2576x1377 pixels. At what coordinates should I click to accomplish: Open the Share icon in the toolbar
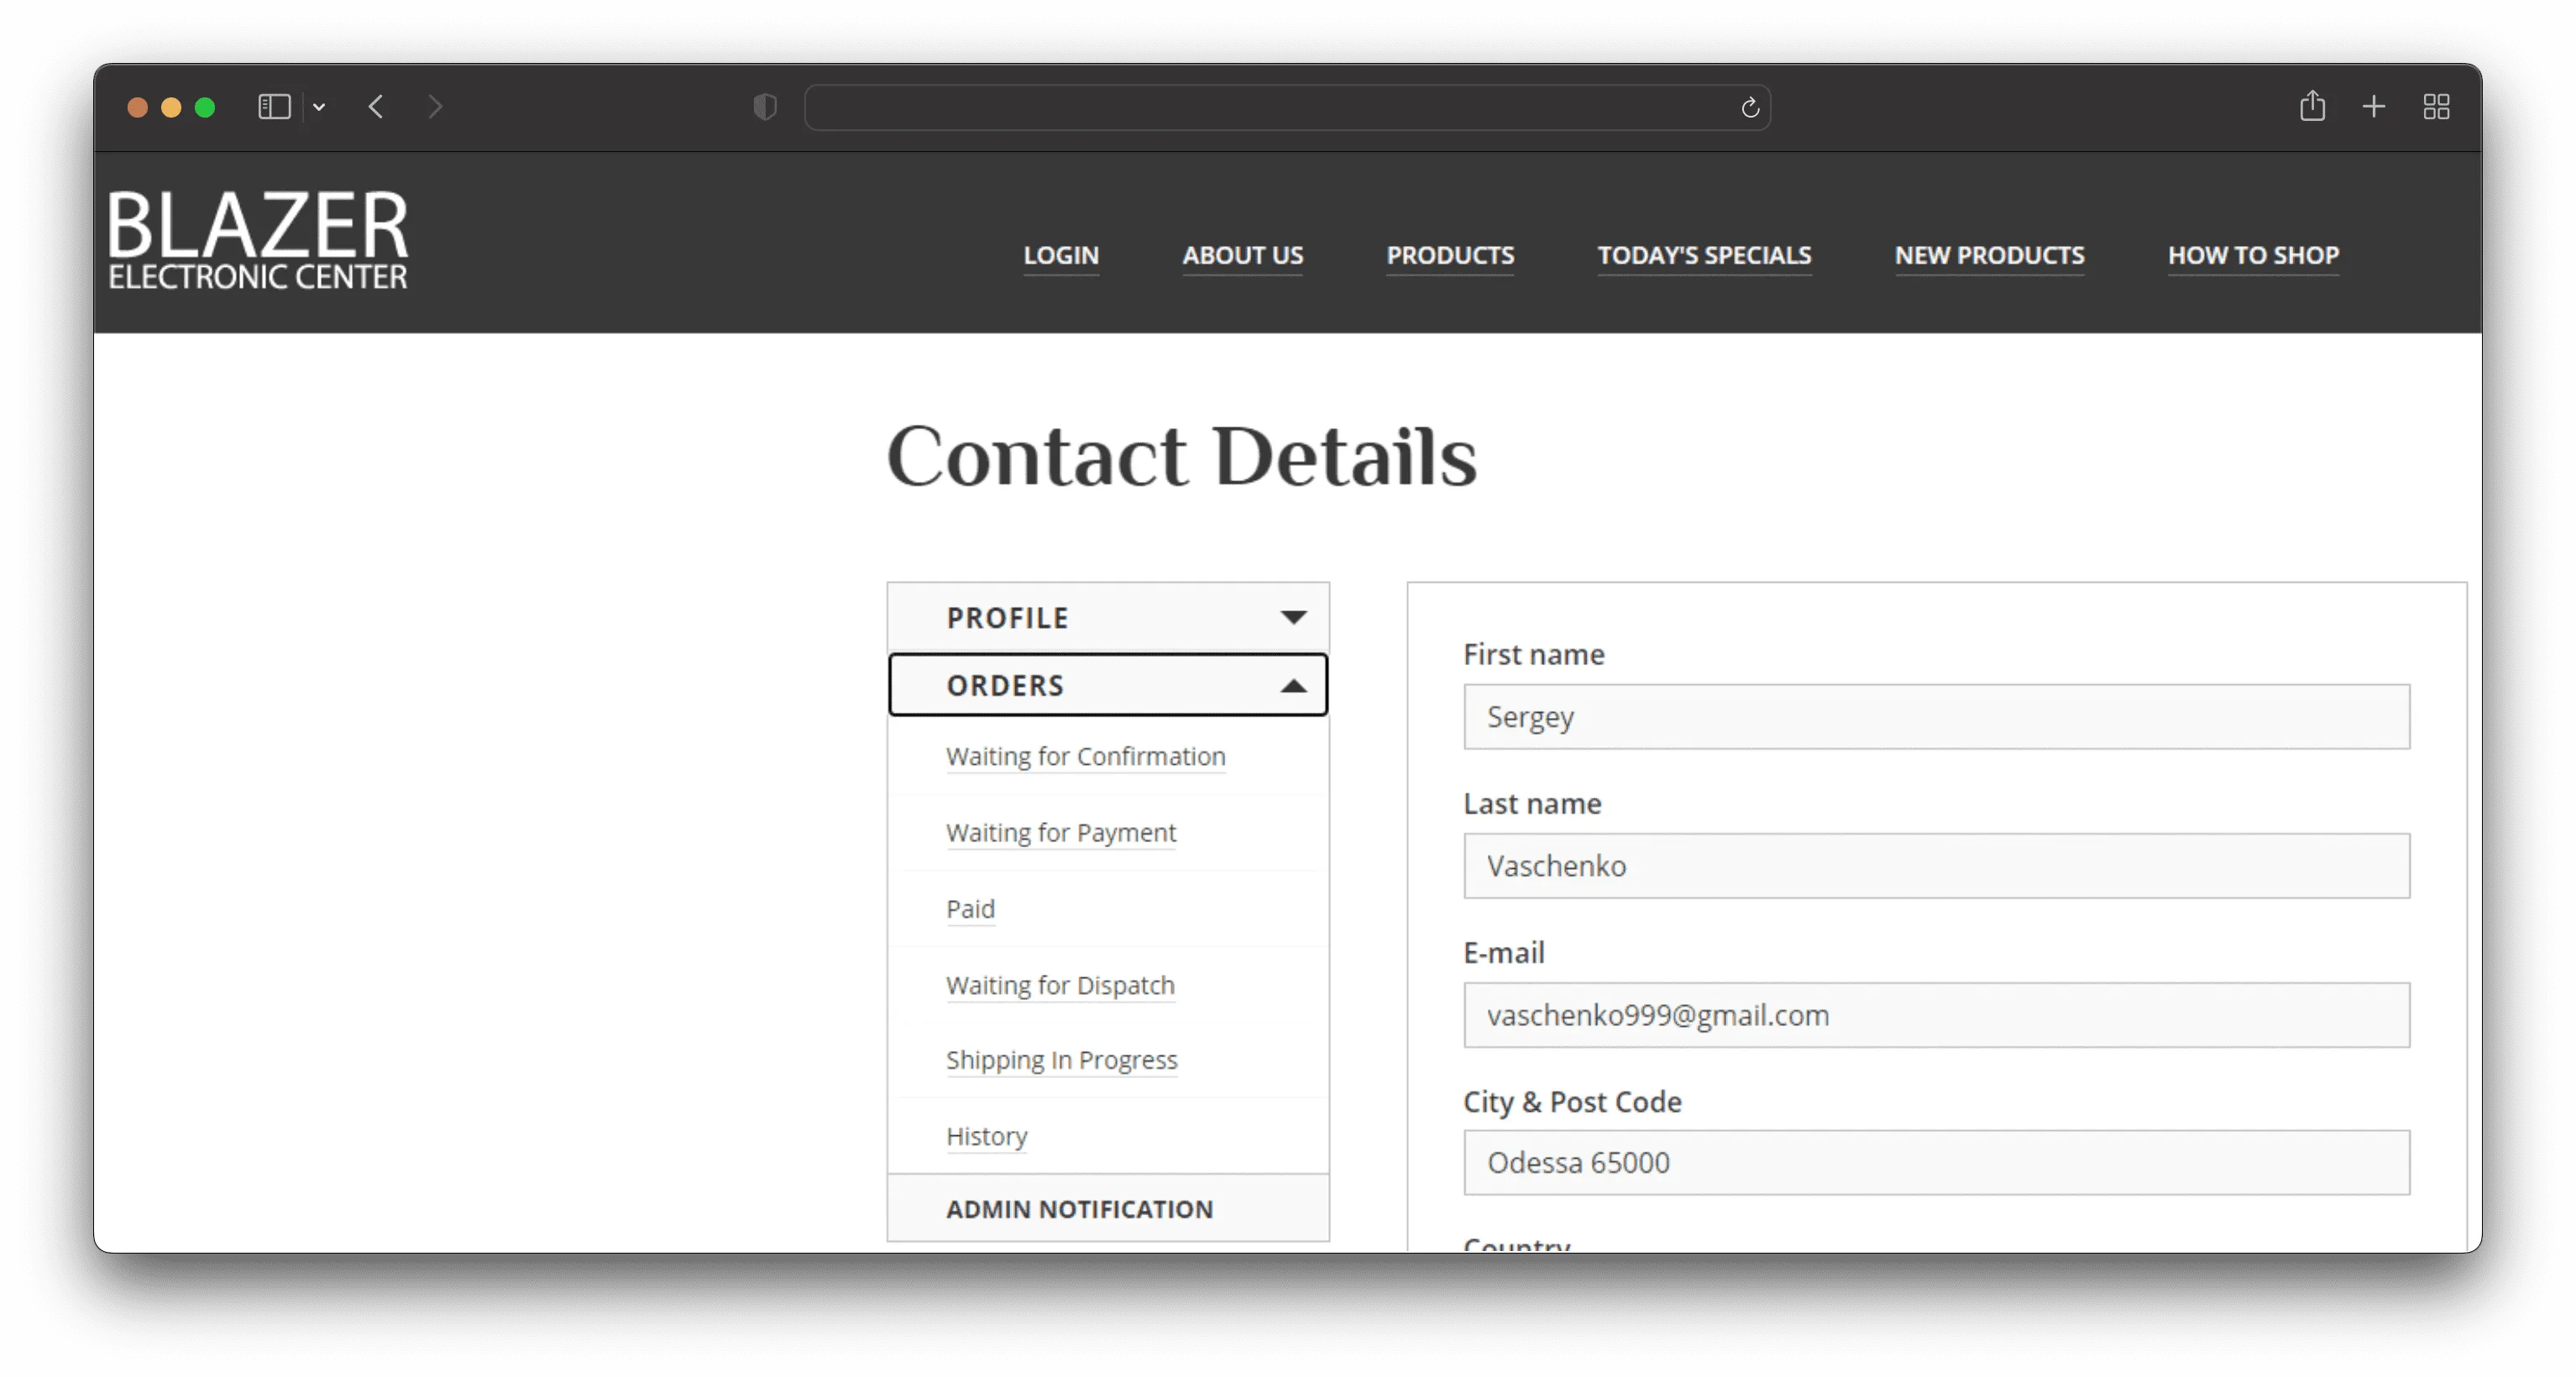pos(2312,105)
